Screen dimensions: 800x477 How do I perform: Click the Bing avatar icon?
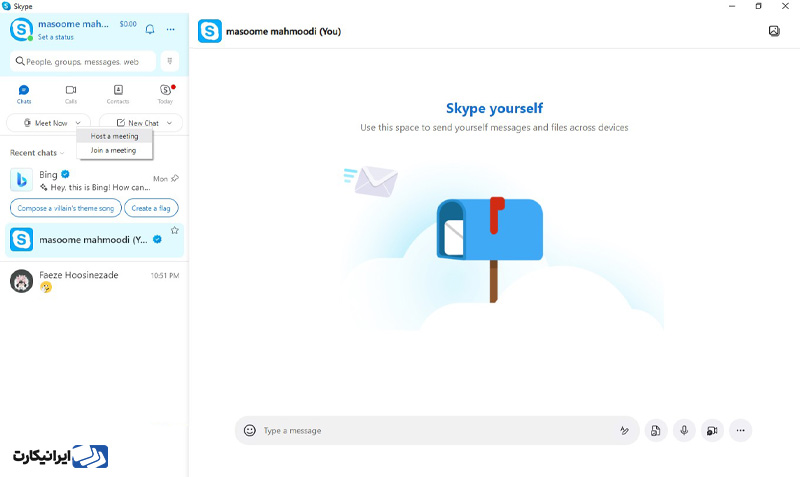(21, 180)
